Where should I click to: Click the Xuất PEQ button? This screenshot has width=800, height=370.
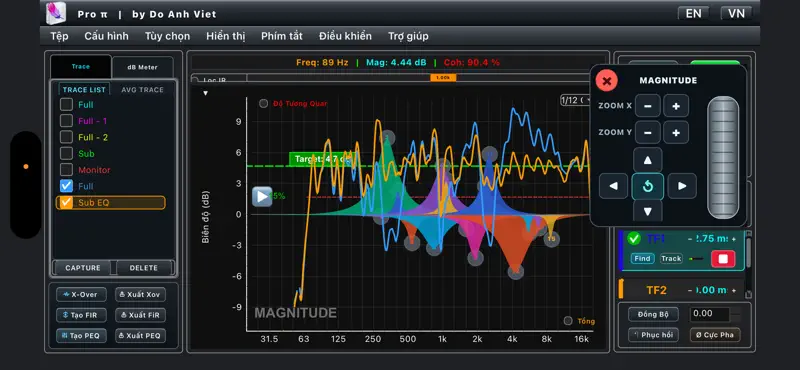tap(140, 336)
